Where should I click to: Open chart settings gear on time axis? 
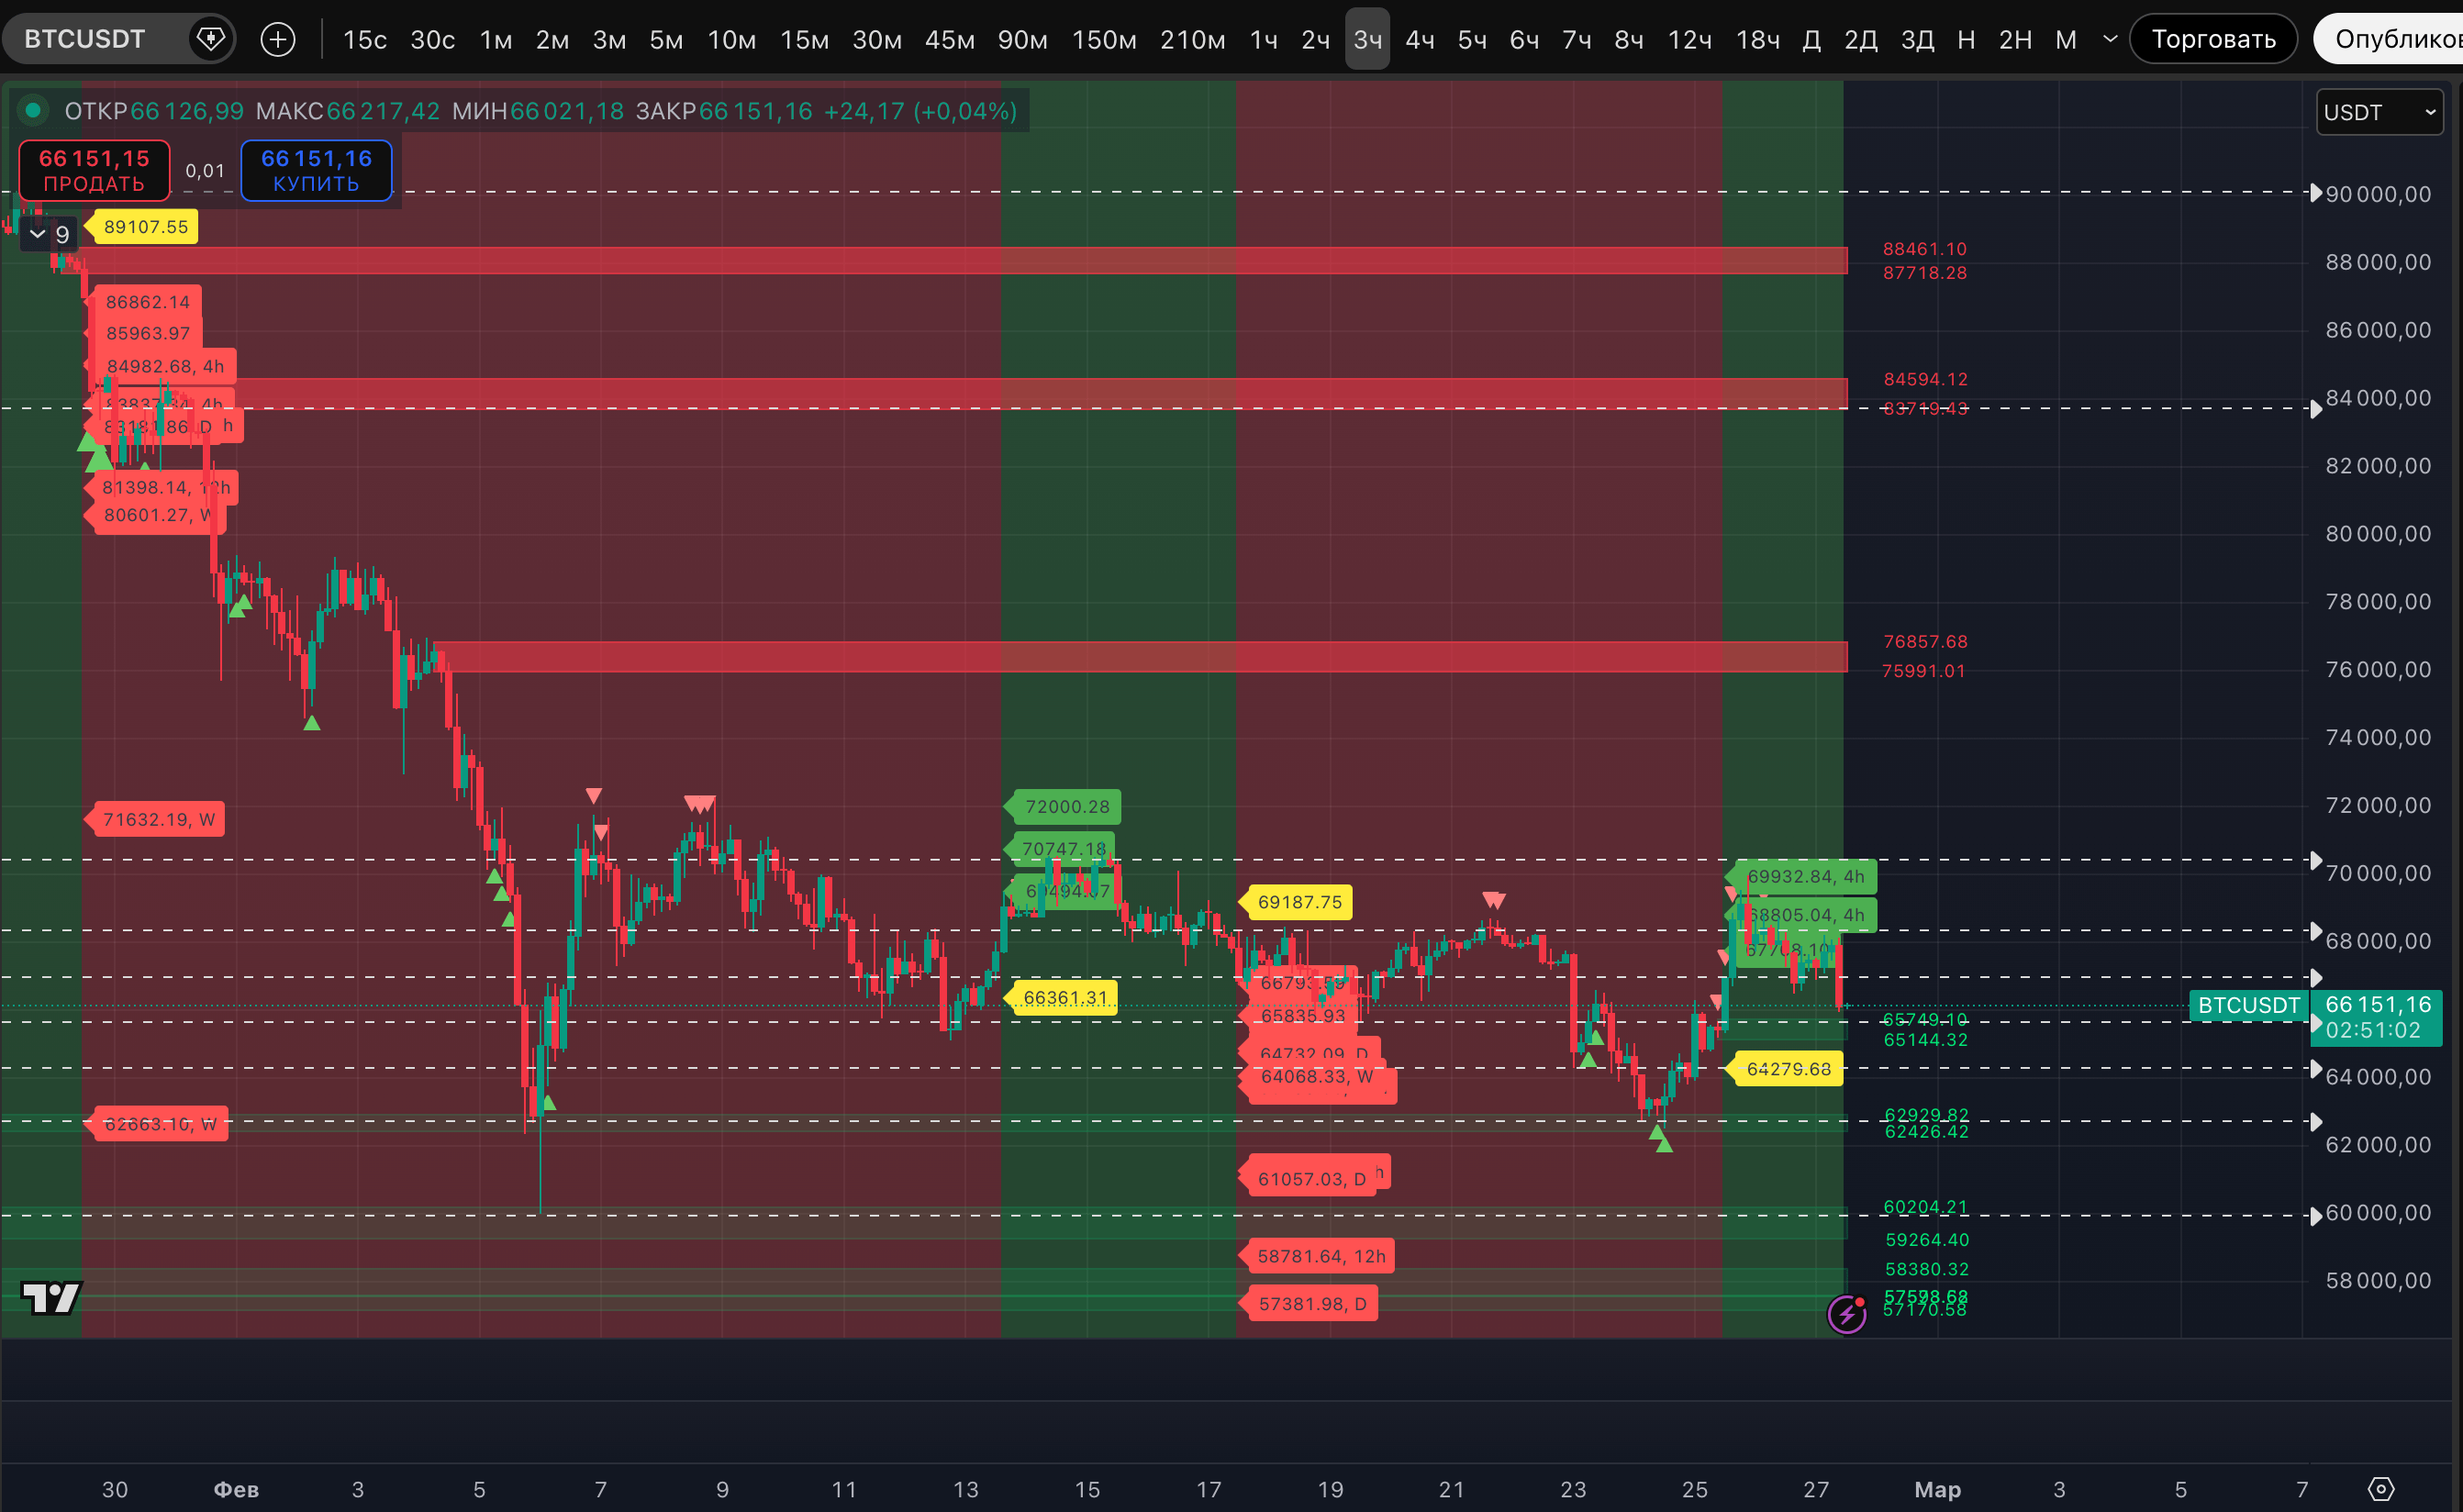2381,1488
